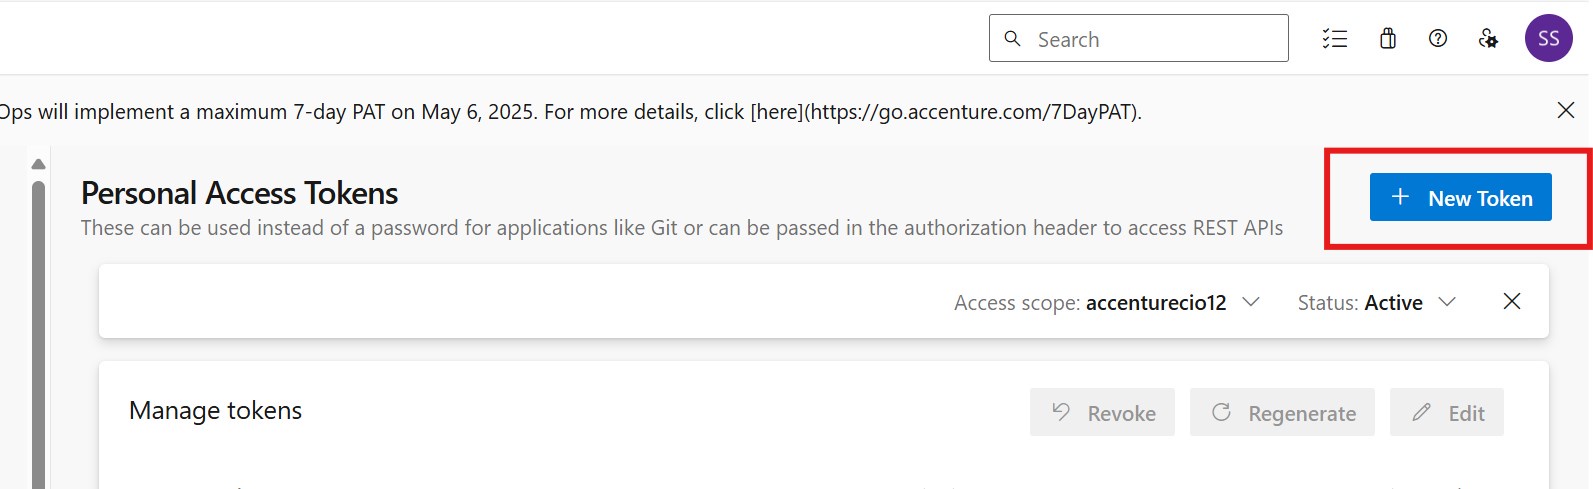Expand the Status Active dropdown
This screenshot has height=489, width=1593.
coord(1446,302)
